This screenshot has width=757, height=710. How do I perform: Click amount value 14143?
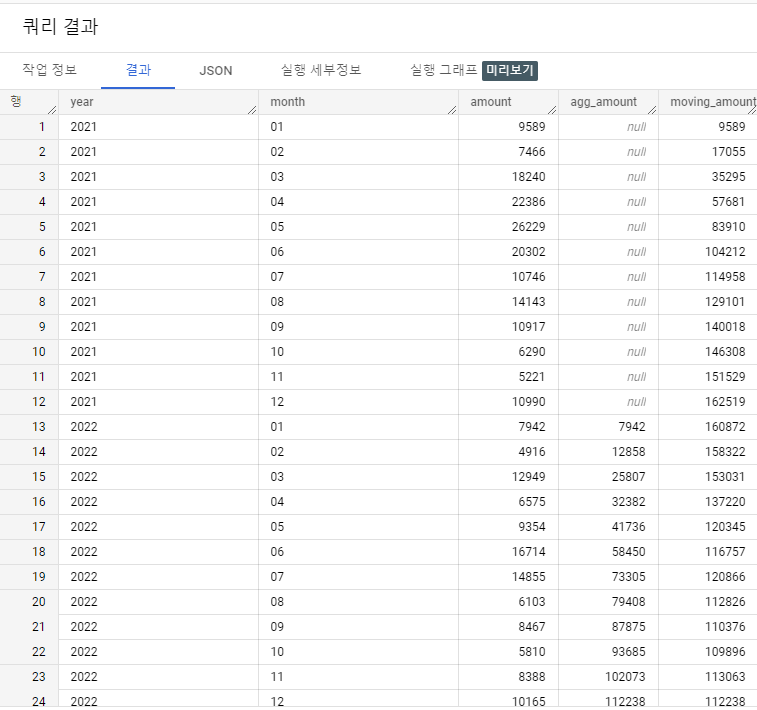[x=529, y=302]
